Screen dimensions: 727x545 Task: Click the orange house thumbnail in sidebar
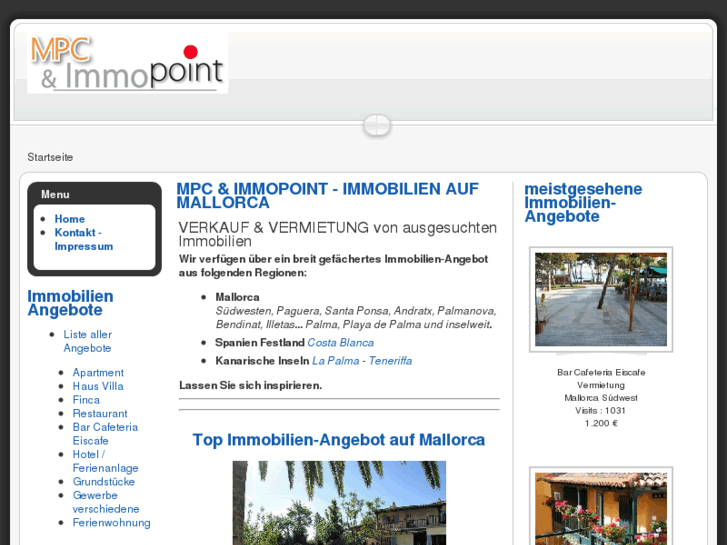pos(601,507)
